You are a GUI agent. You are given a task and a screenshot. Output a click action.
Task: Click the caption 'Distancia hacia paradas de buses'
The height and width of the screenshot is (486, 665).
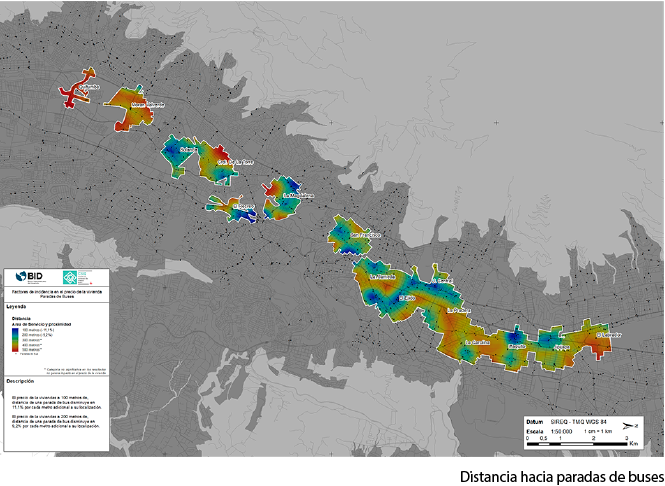(x=561, y=475)
